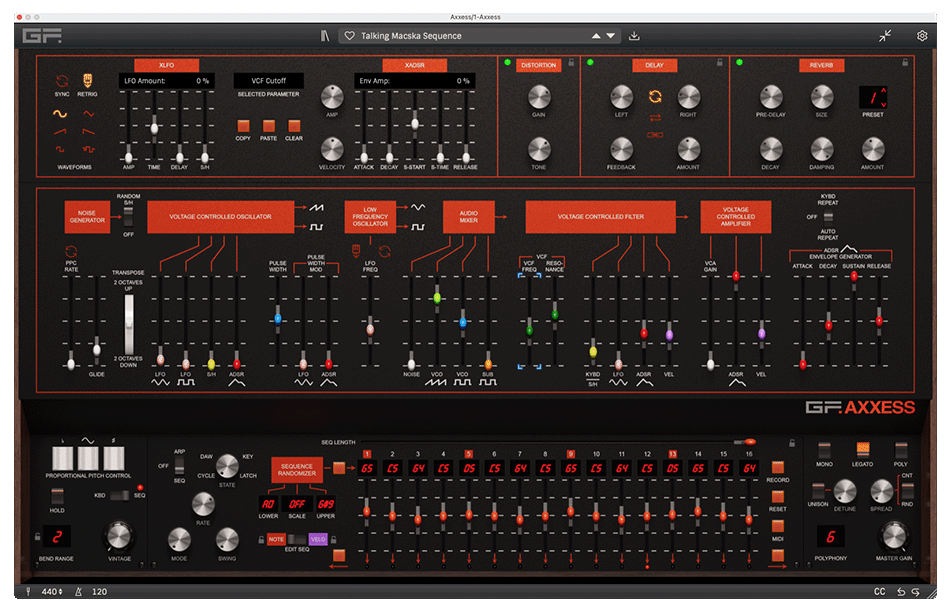Select the ramp-down sawtooth XLFO waveform

coord(88,131)
